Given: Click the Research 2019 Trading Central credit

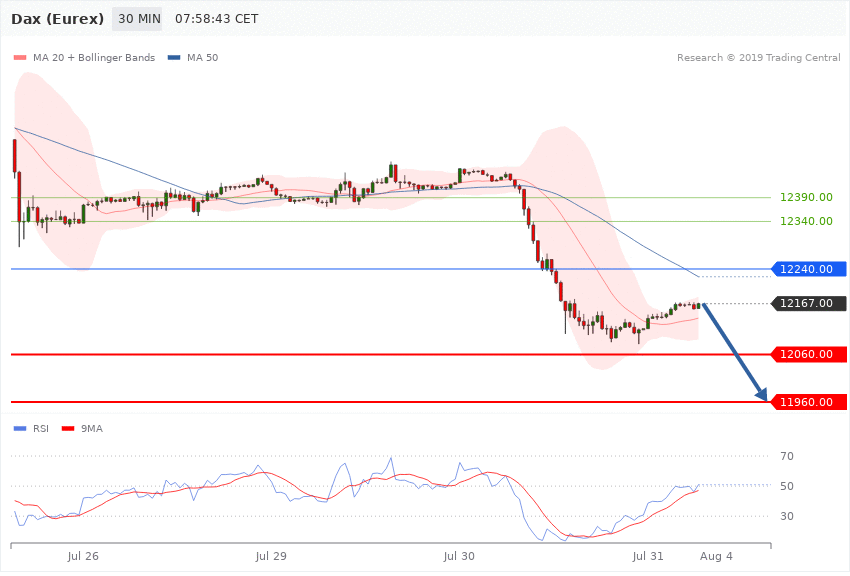Looking at the screenshot, I should pos(758,58).
